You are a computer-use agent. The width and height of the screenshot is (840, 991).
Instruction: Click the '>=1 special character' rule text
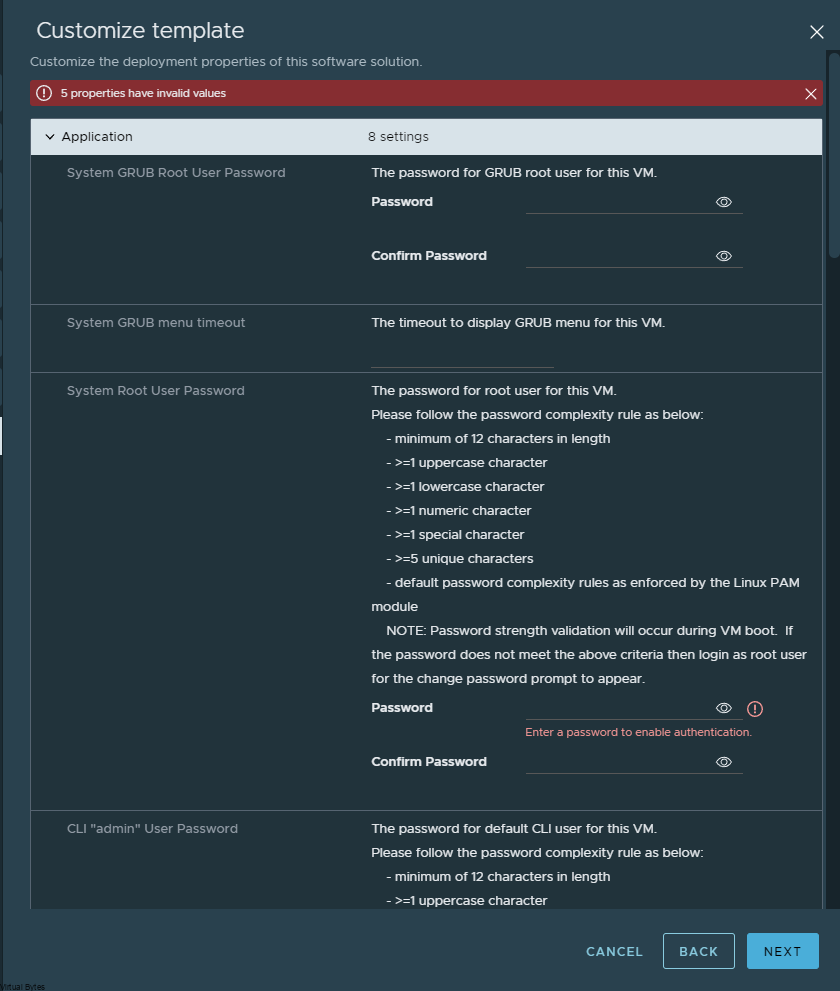(455, 535)
